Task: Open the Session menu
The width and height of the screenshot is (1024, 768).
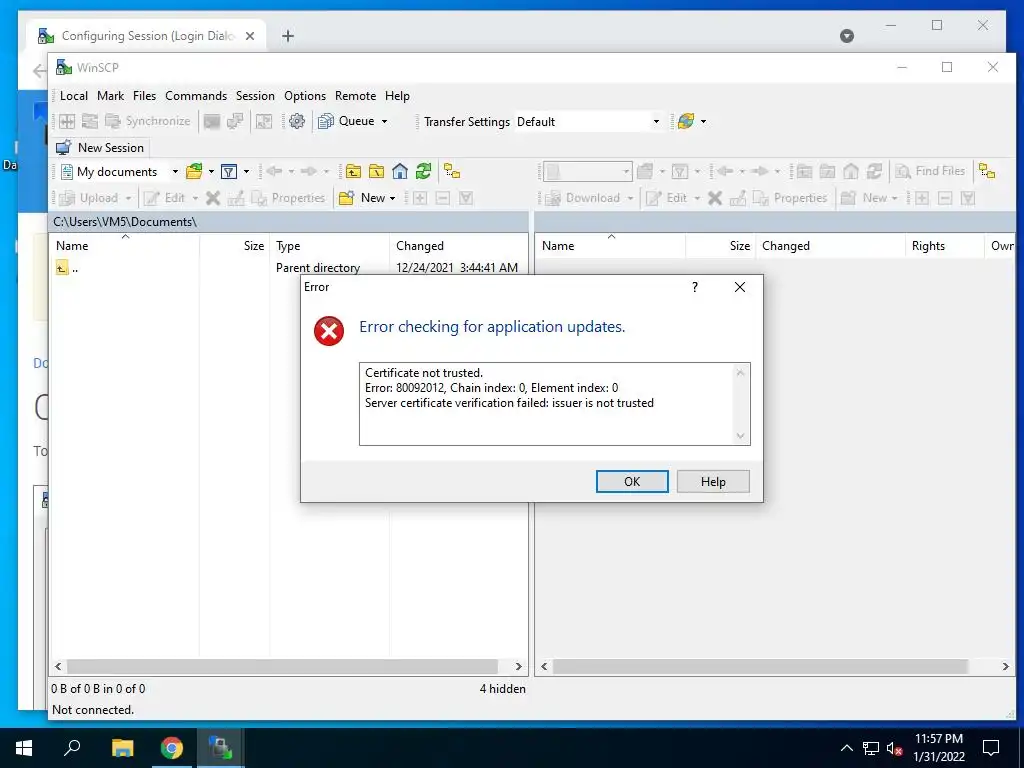Action: click(255, 96)
